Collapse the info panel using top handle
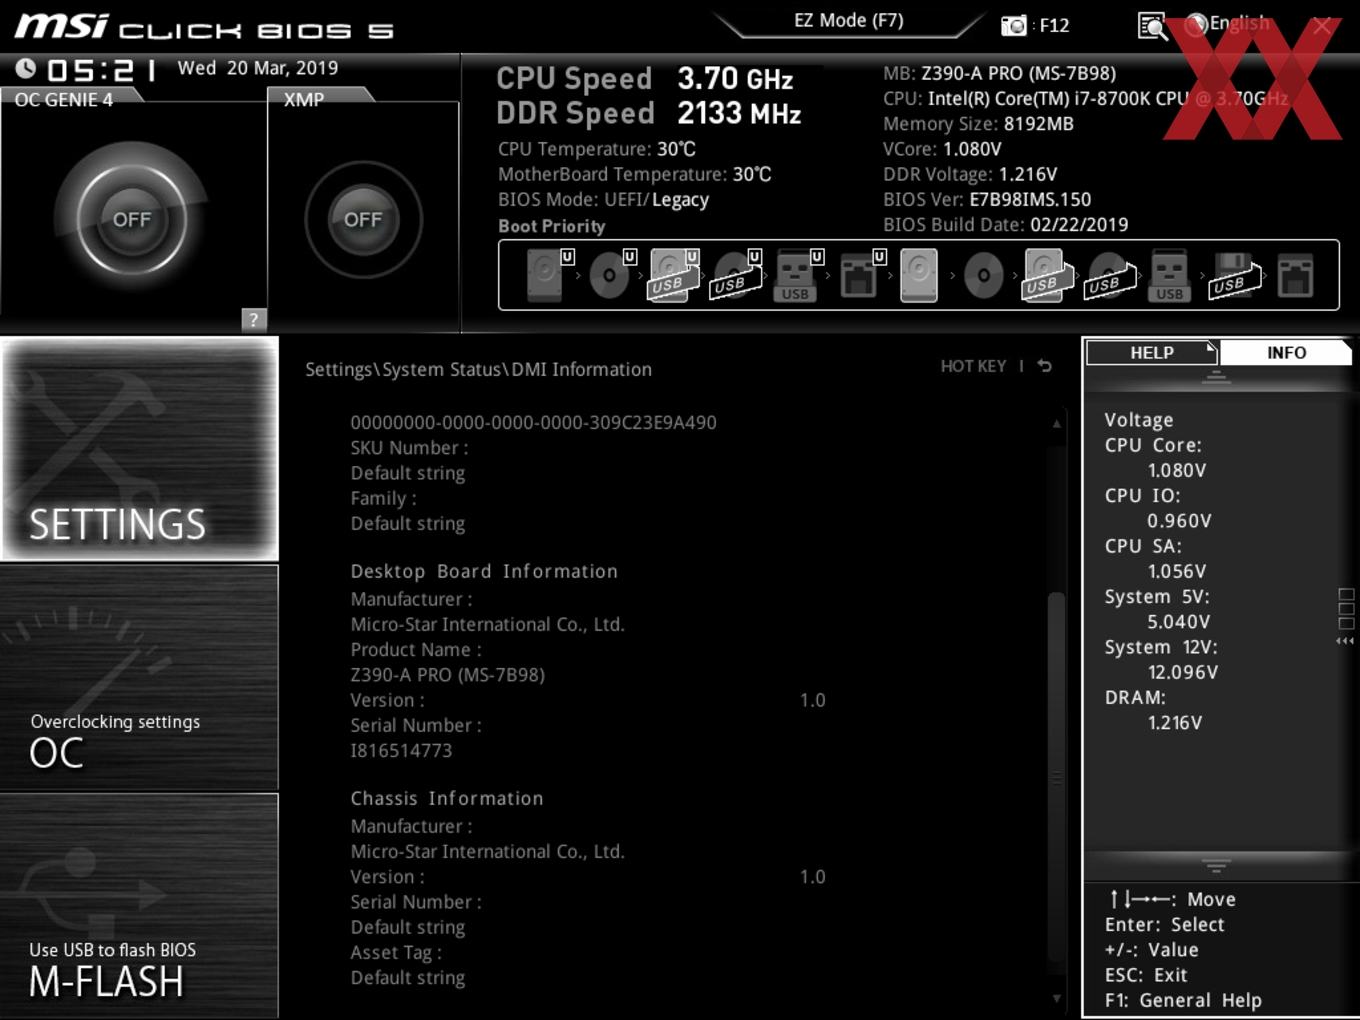 coord(1216,377)
